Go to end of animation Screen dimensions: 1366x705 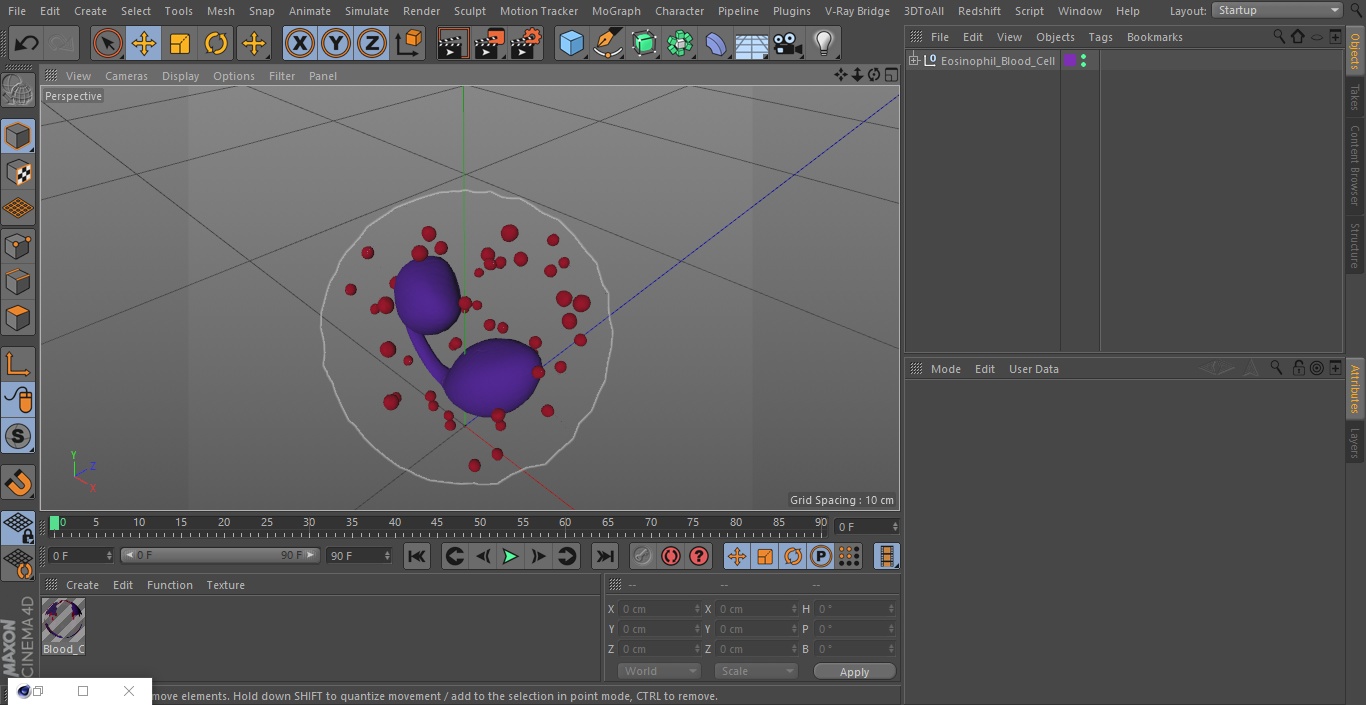point(605,556)
